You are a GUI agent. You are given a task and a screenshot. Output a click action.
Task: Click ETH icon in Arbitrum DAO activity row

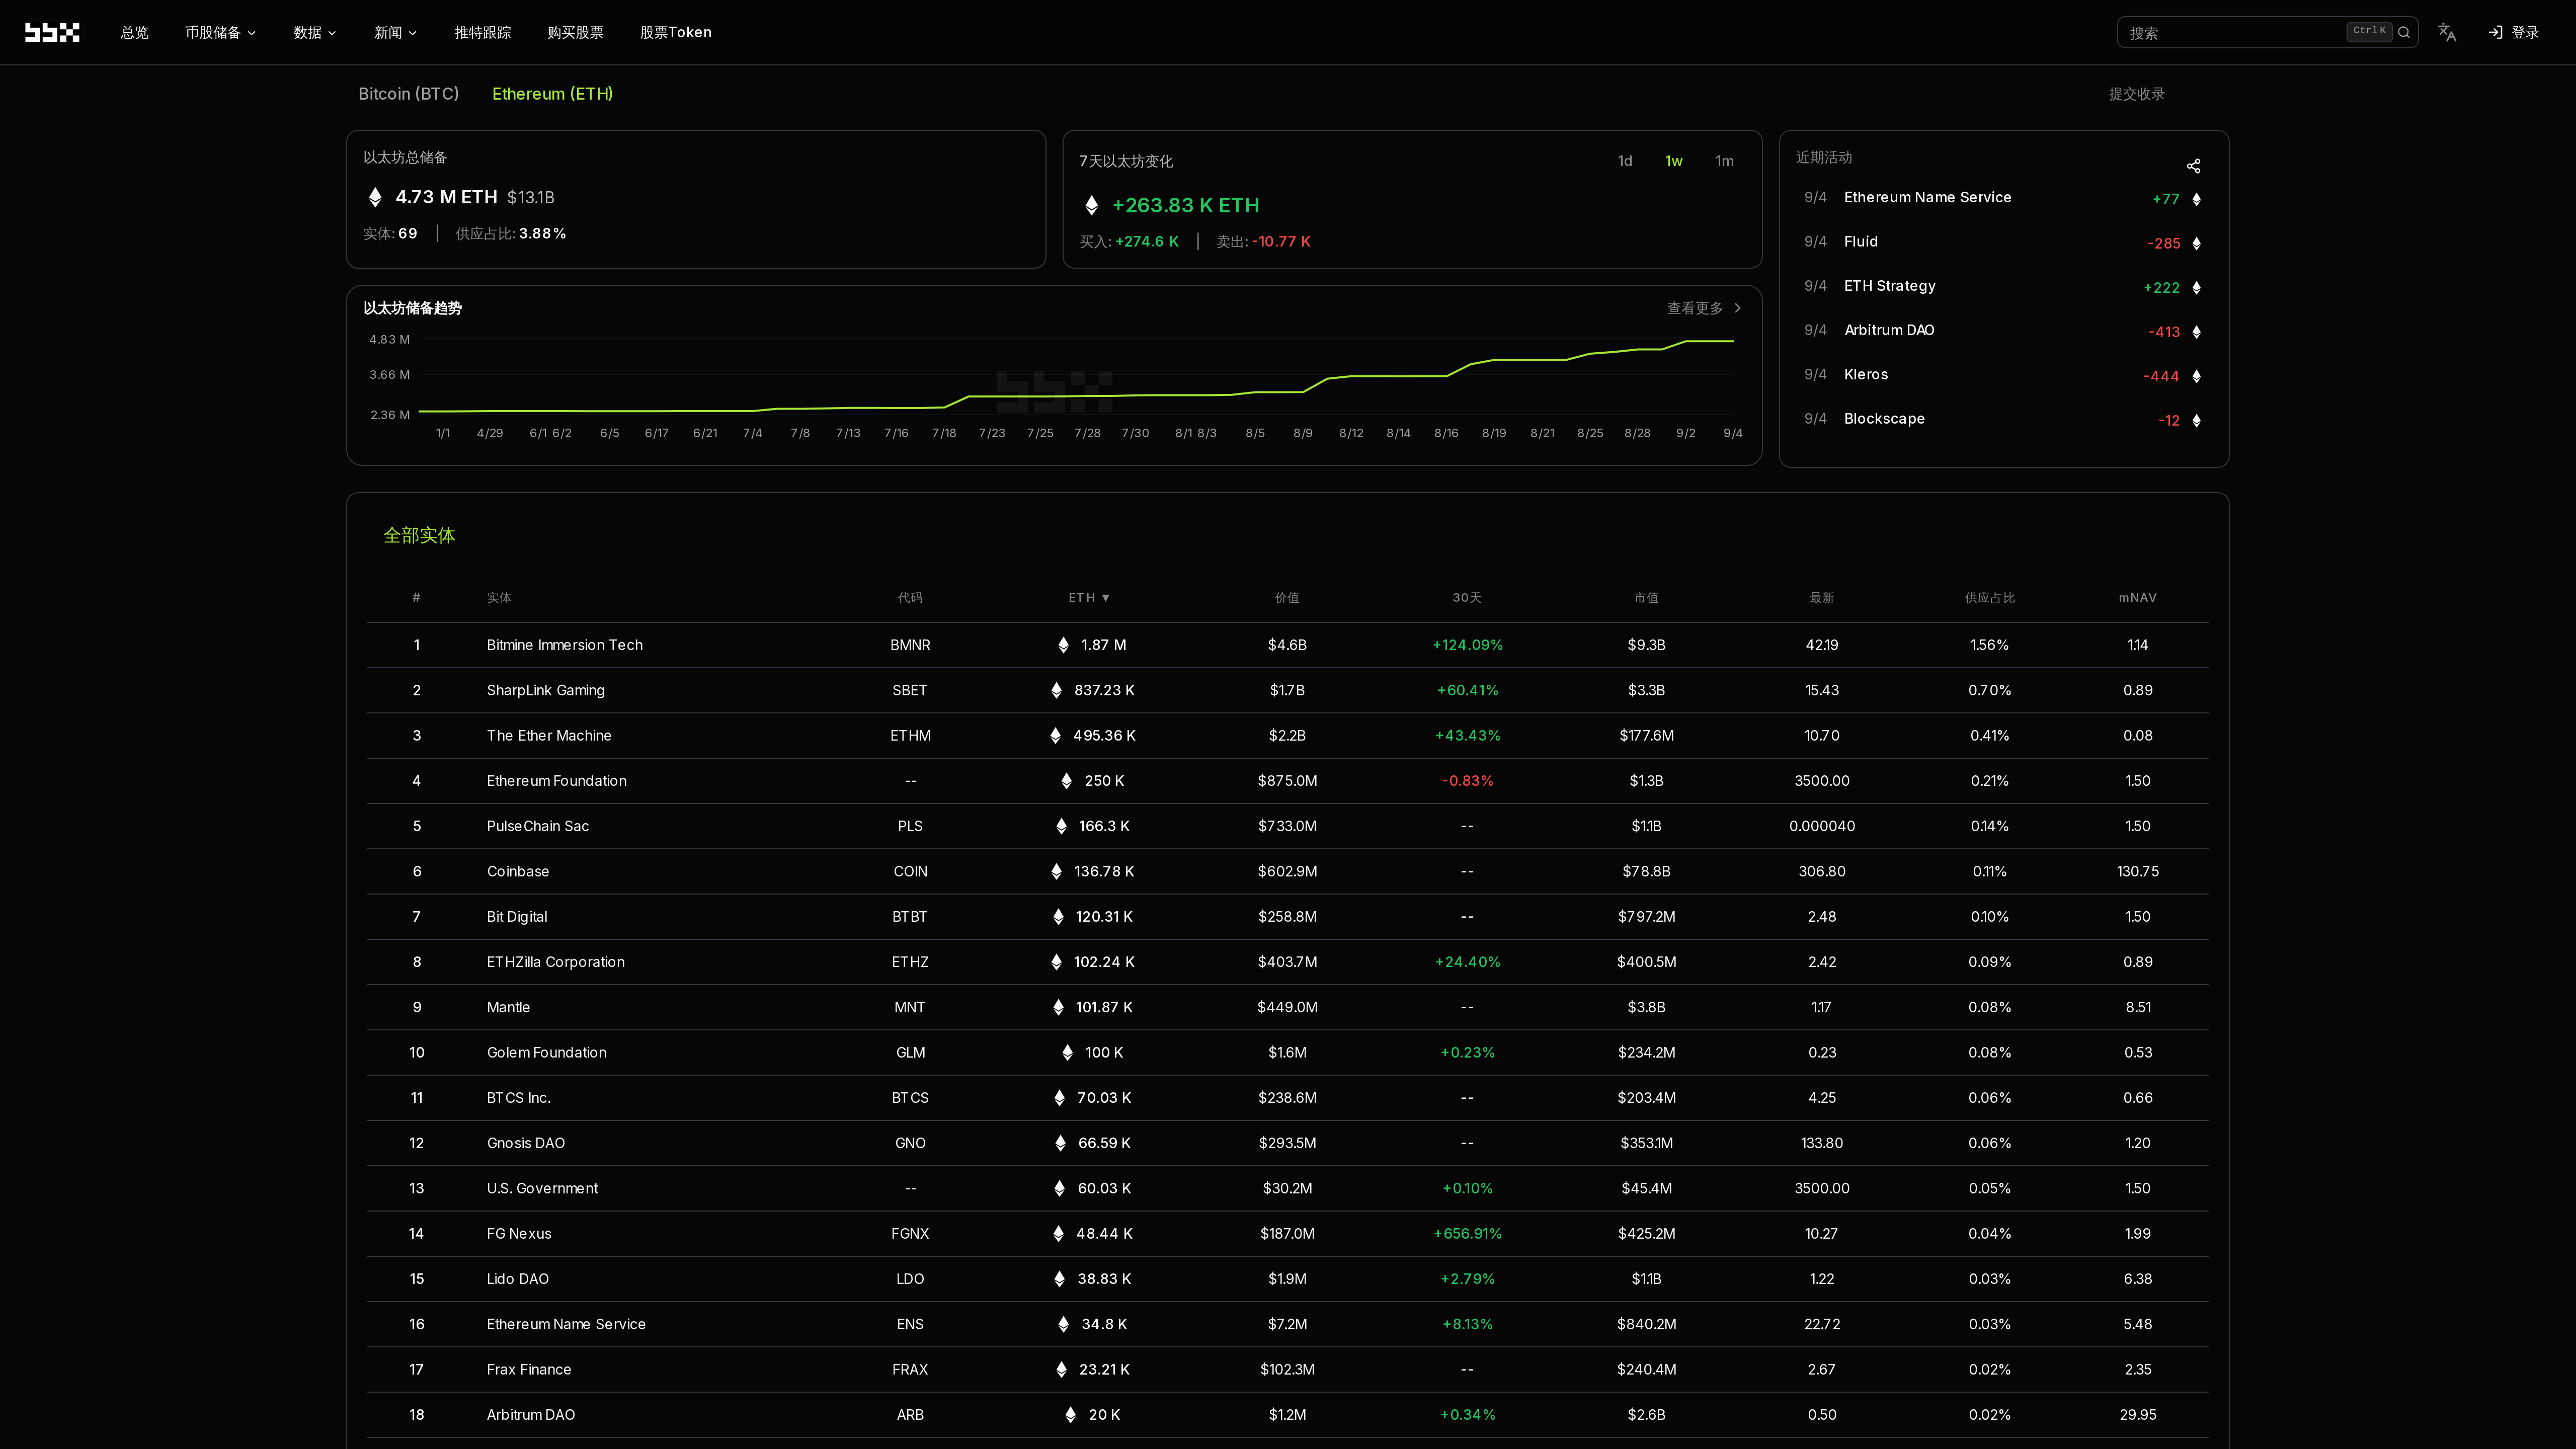(x=2197, y=332)
